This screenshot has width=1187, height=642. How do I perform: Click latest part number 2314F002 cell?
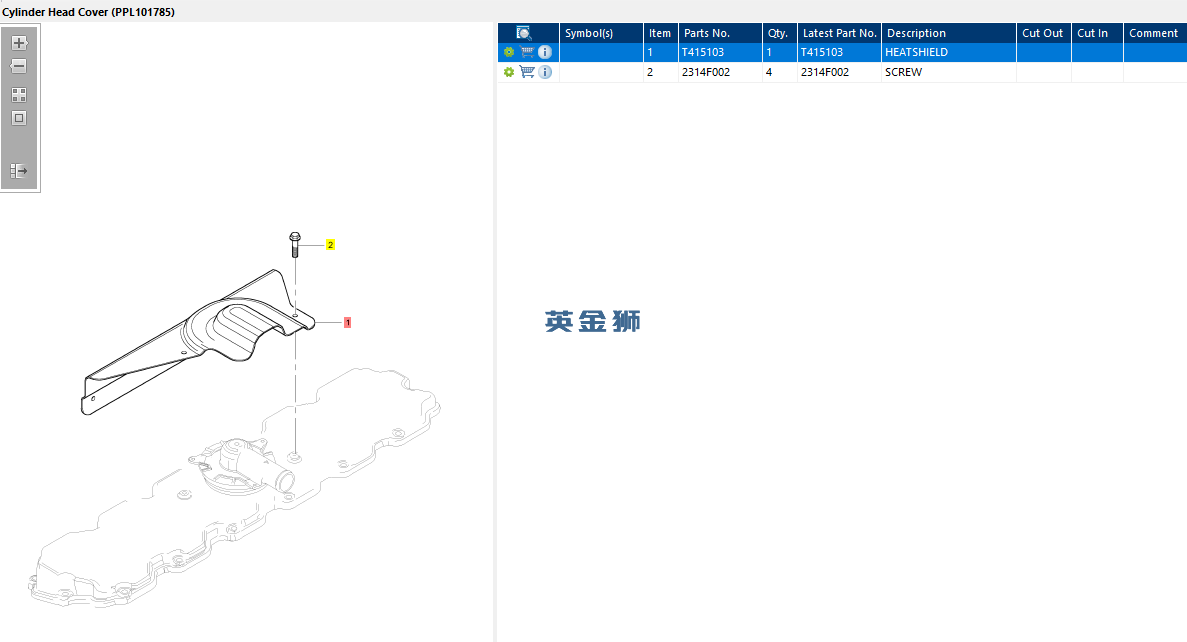[839, 72]
